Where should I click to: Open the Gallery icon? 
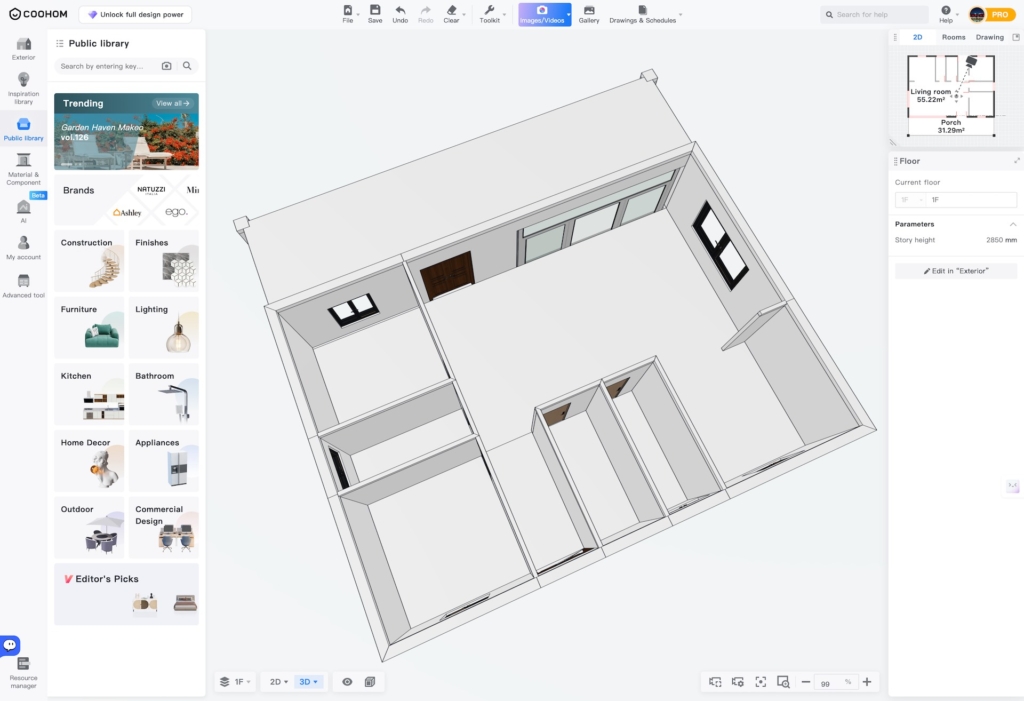click(x=589, y=11)
